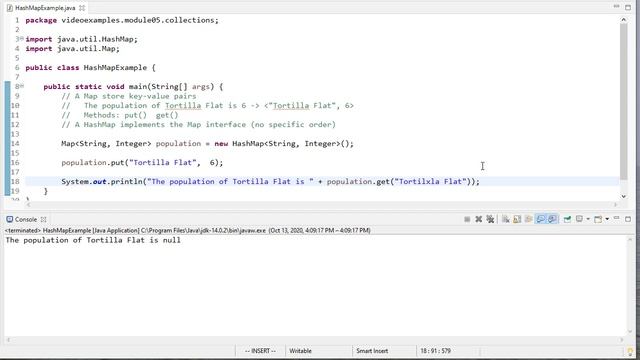This screenshot has height=360, width=640.
Task: Click System.out.println at line 18
Action: click(x=102, y=182)
